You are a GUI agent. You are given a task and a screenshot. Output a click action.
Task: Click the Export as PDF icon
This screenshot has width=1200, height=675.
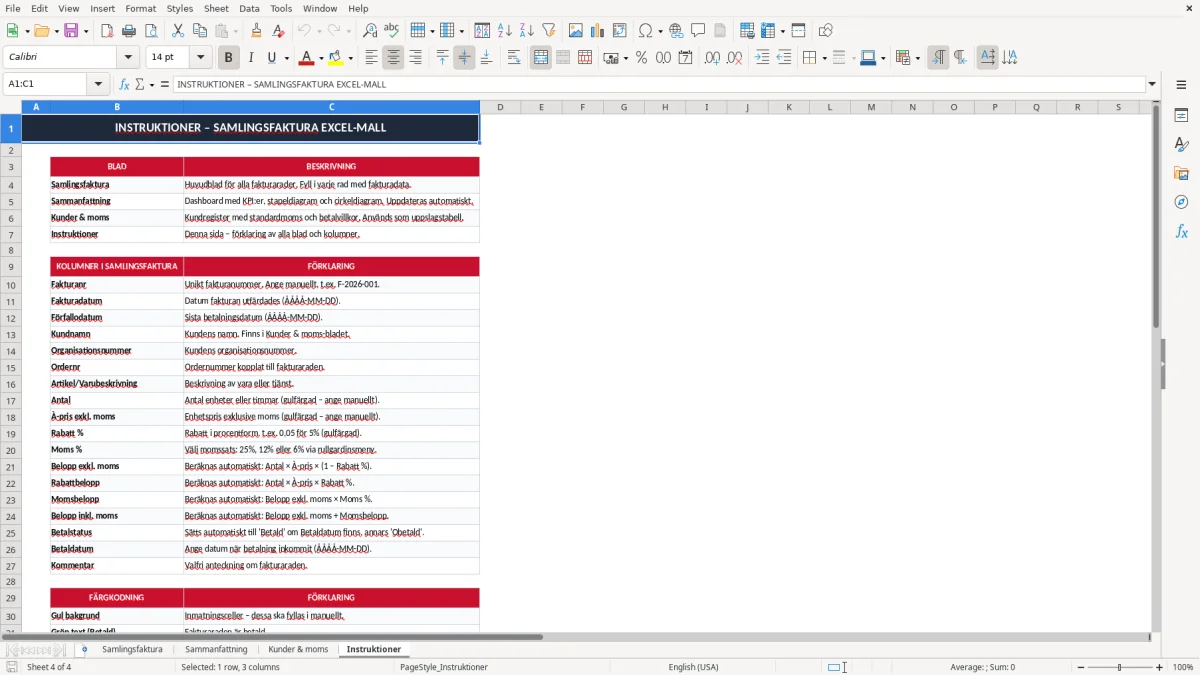coord(107,31)
